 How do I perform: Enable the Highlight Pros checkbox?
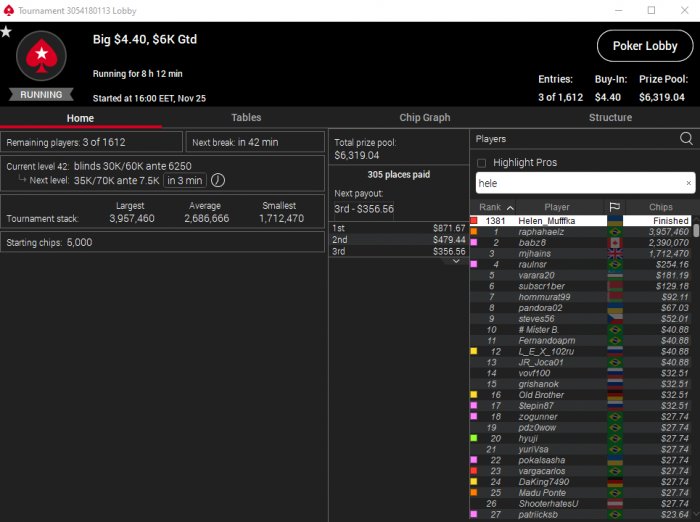pyautogui.click(x=481, y=163)
